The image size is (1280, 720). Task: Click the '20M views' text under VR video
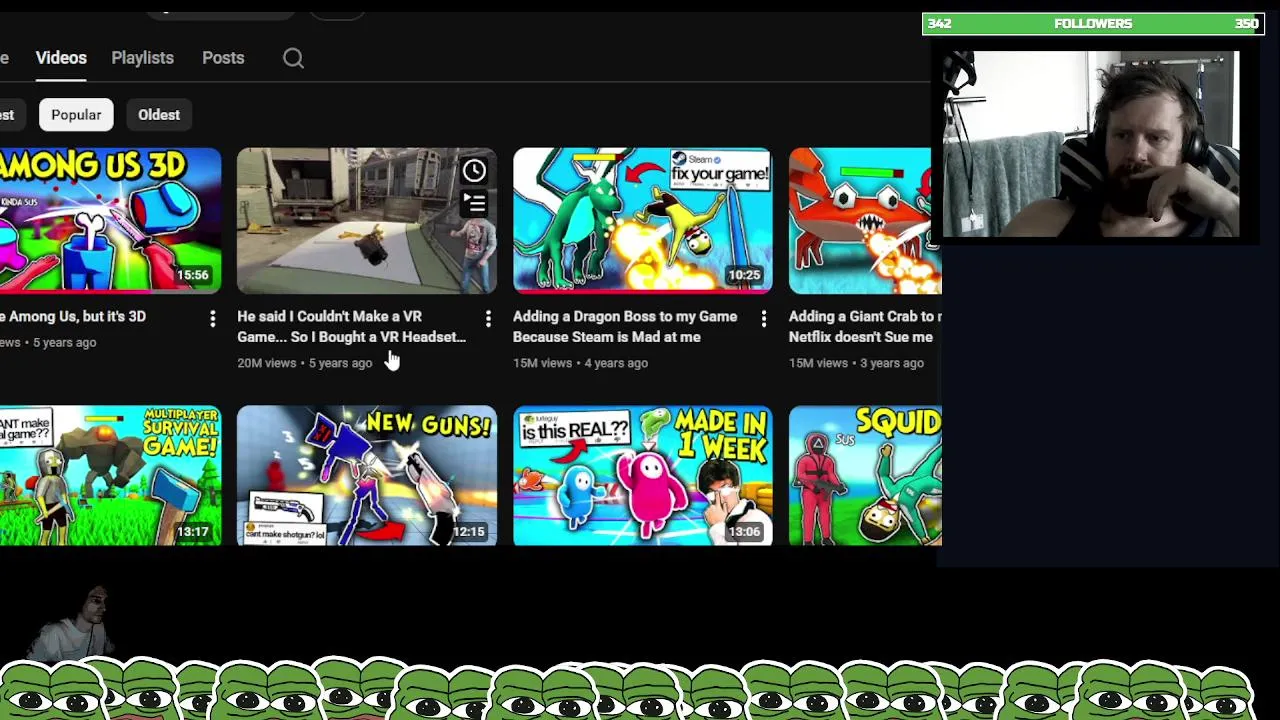pos(267,363)
